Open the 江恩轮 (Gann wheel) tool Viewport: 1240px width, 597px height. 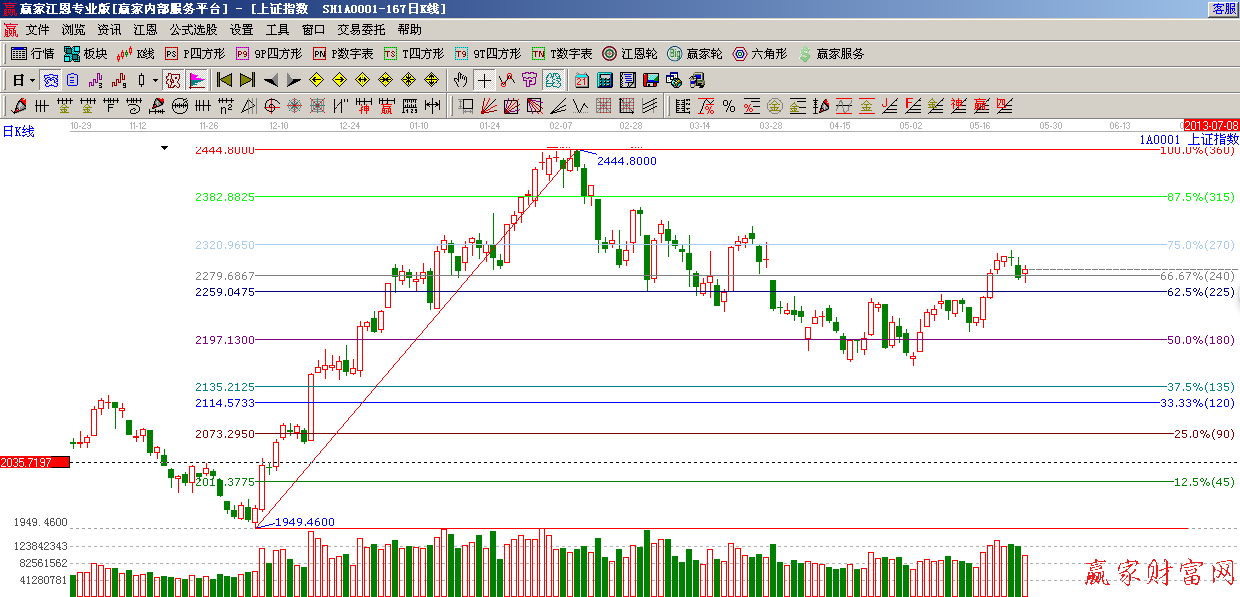pos(630,54)
